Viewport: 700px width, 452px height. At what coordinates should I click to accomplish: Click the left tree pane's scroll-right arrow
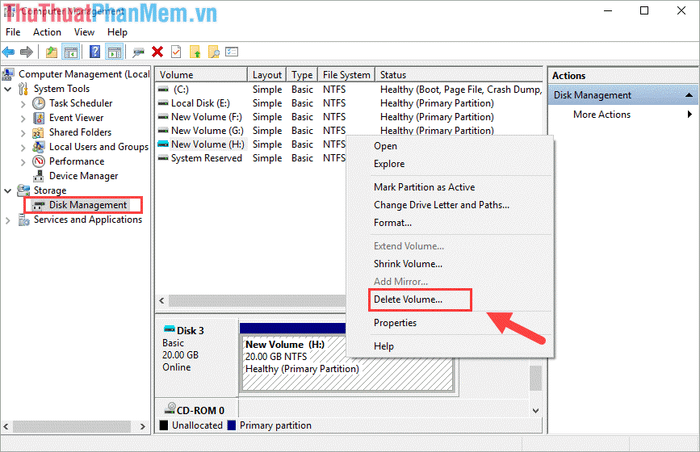[x=142, y=427]
